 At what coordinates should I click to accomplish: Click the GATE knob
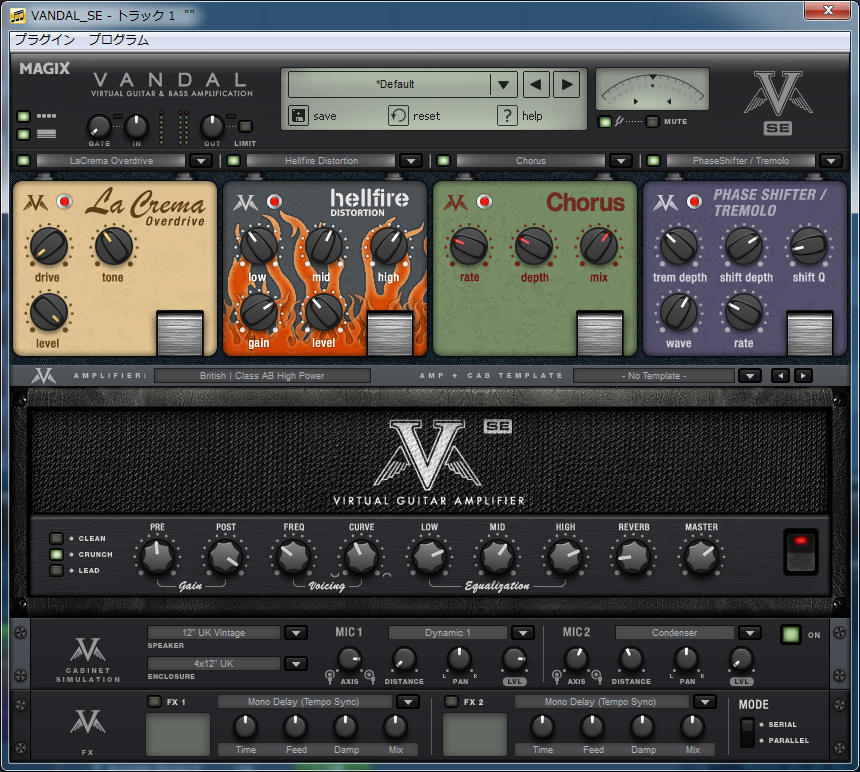click(99, 127)
